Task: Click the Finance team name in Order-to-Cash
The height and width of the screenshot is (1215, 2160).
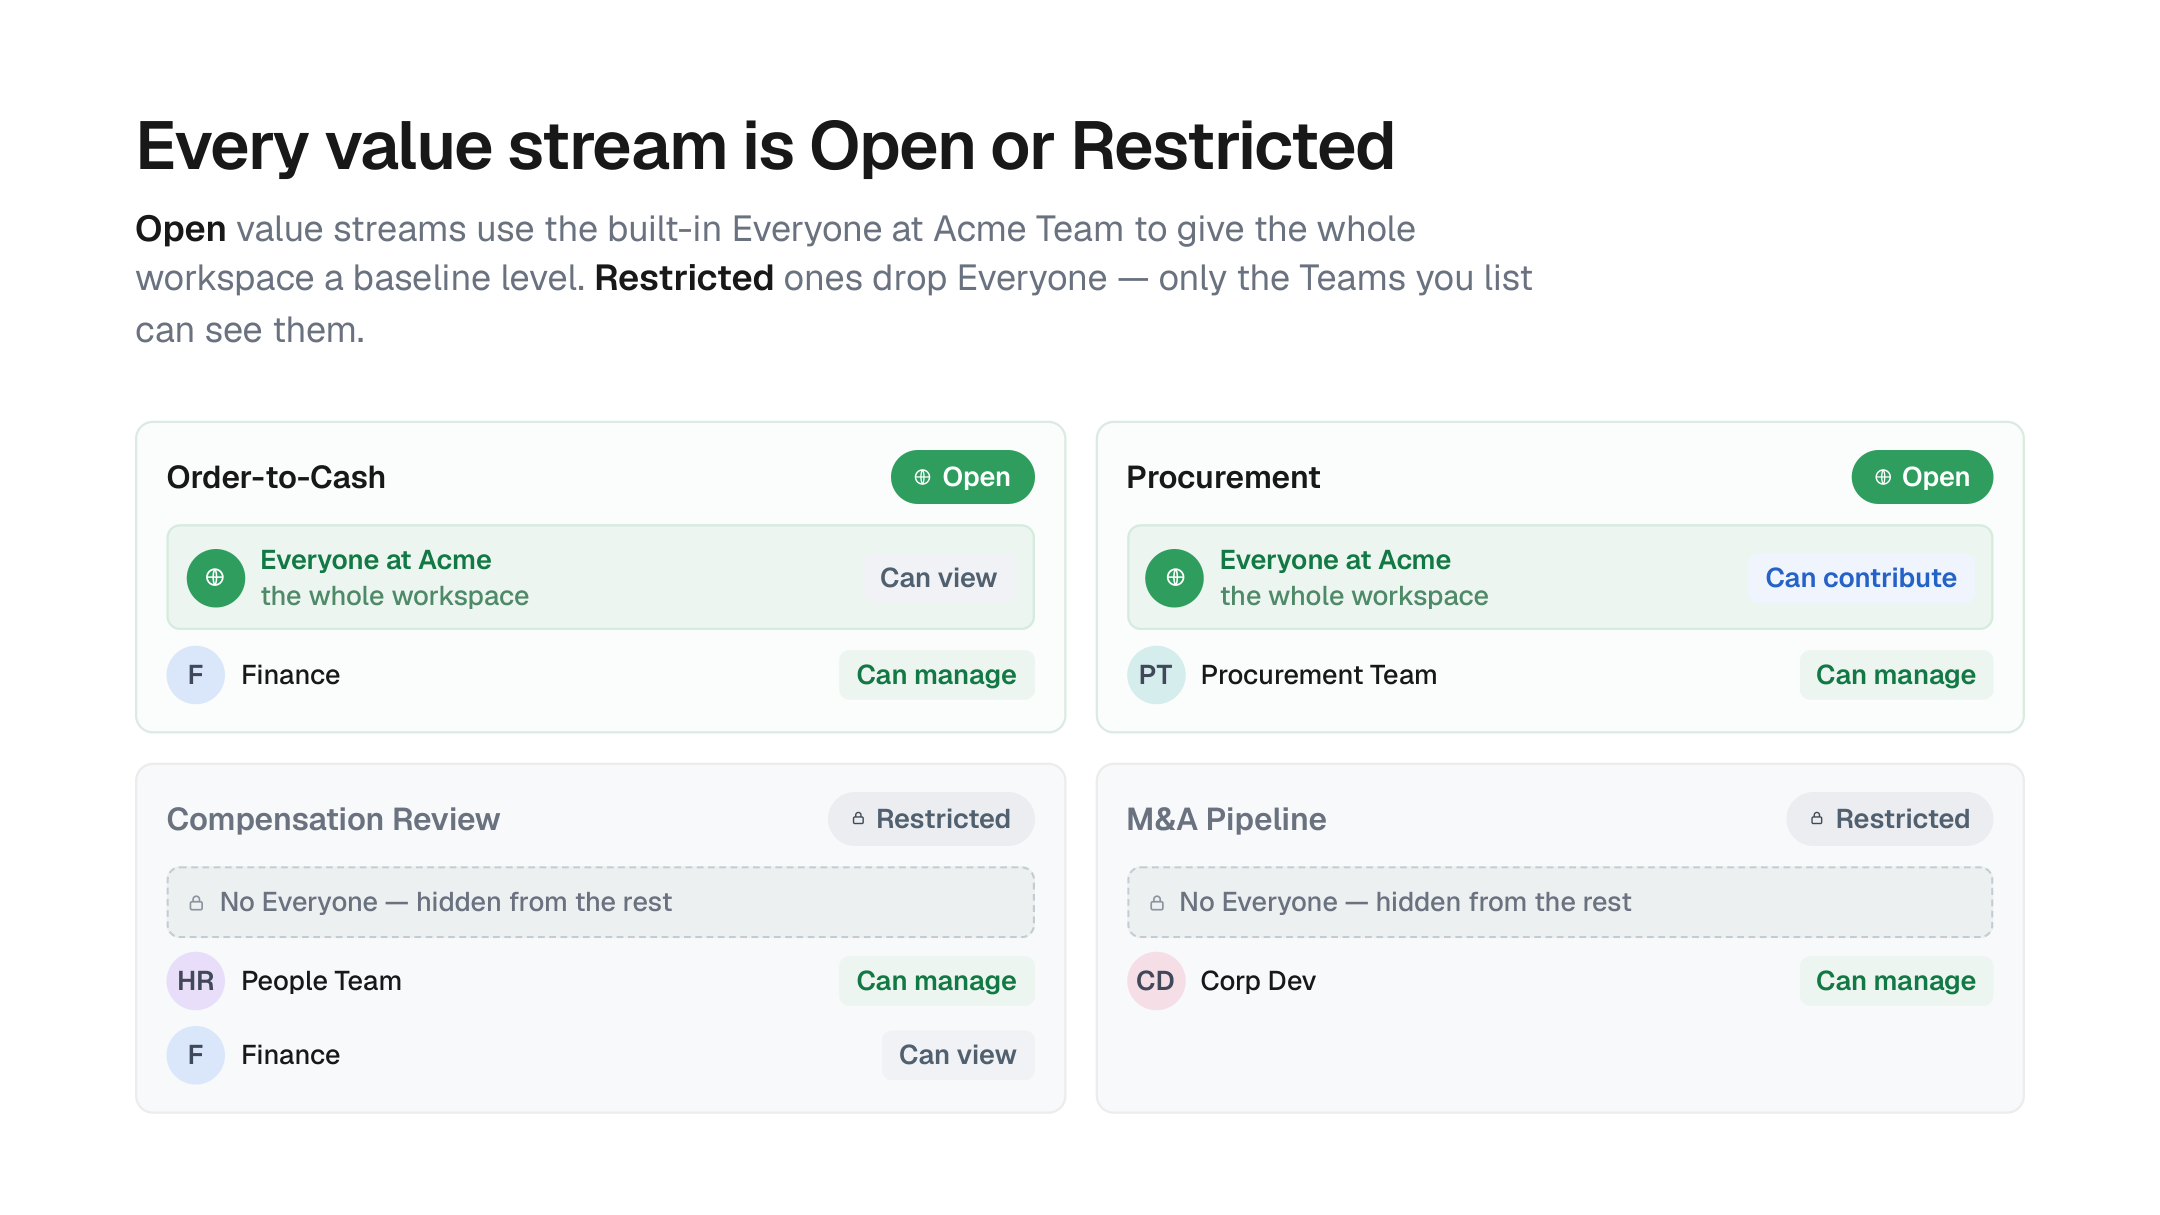Action: click(x=291, y=675)
